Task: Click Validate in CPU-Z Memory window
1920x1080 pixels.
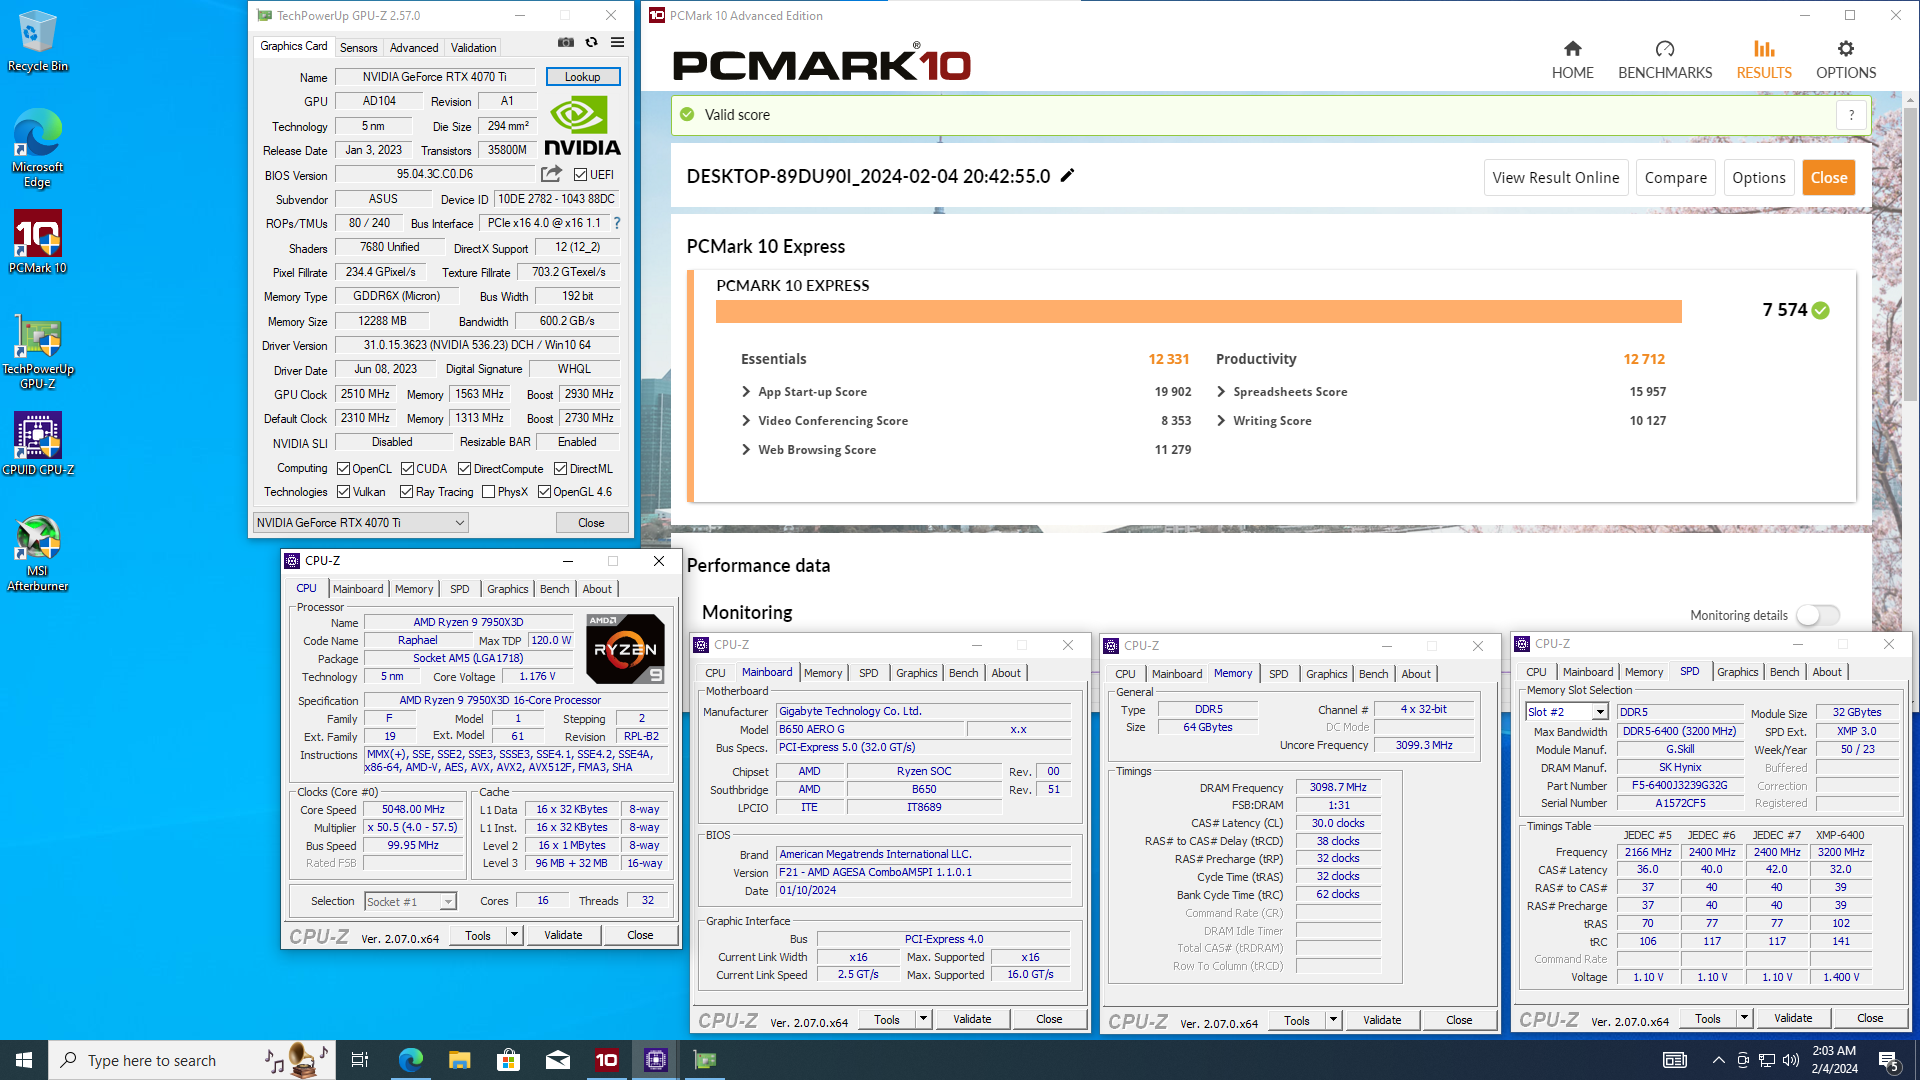Action: pos(1382,1020)
